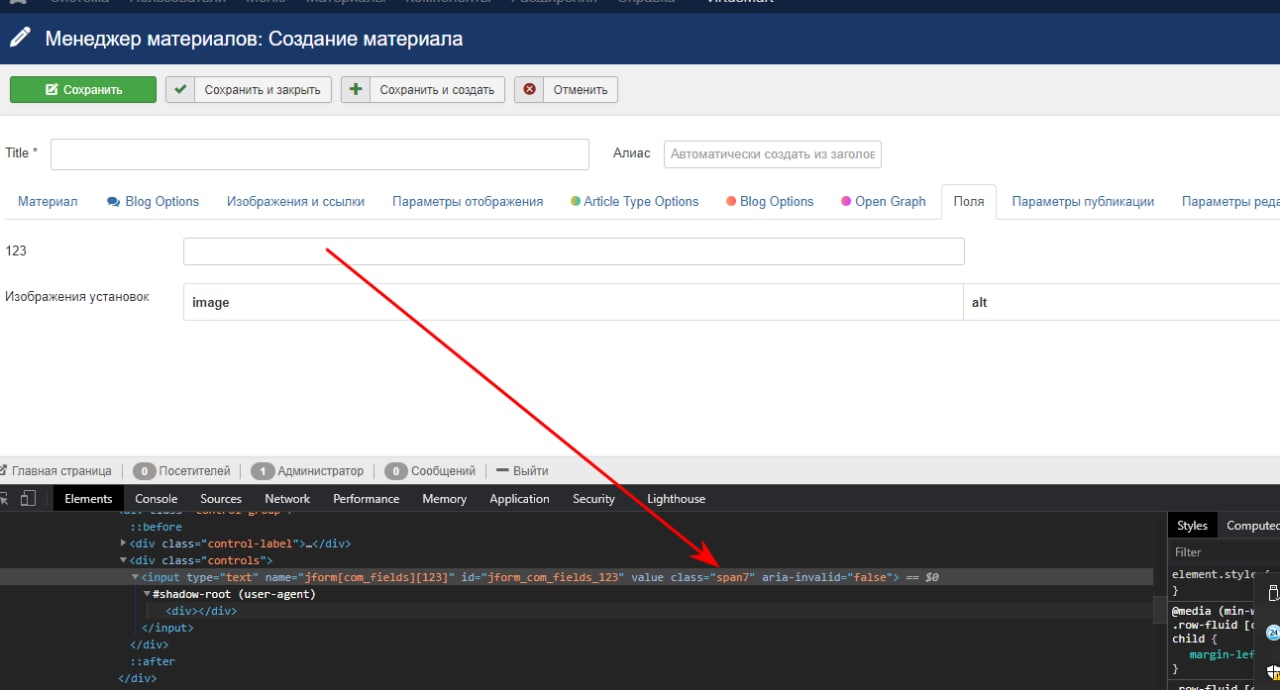Switch to the DevTools Console tab
Image resolution: width=1280 pixels, height=690 pixels.
[x=156, y=499]
